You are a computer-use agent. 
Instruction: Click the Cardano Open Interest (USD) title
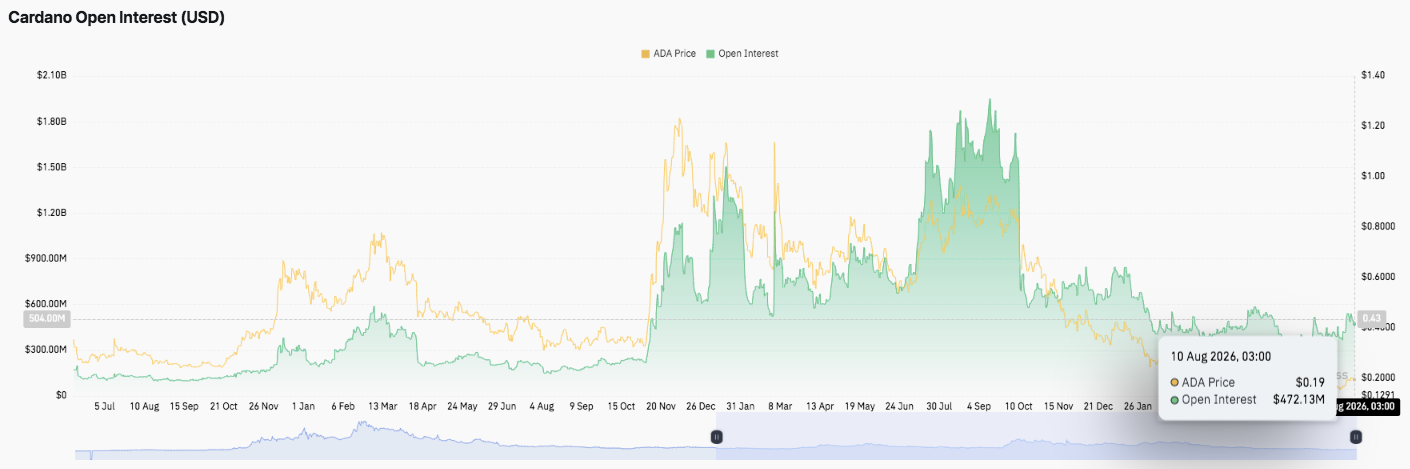point(116,18)
